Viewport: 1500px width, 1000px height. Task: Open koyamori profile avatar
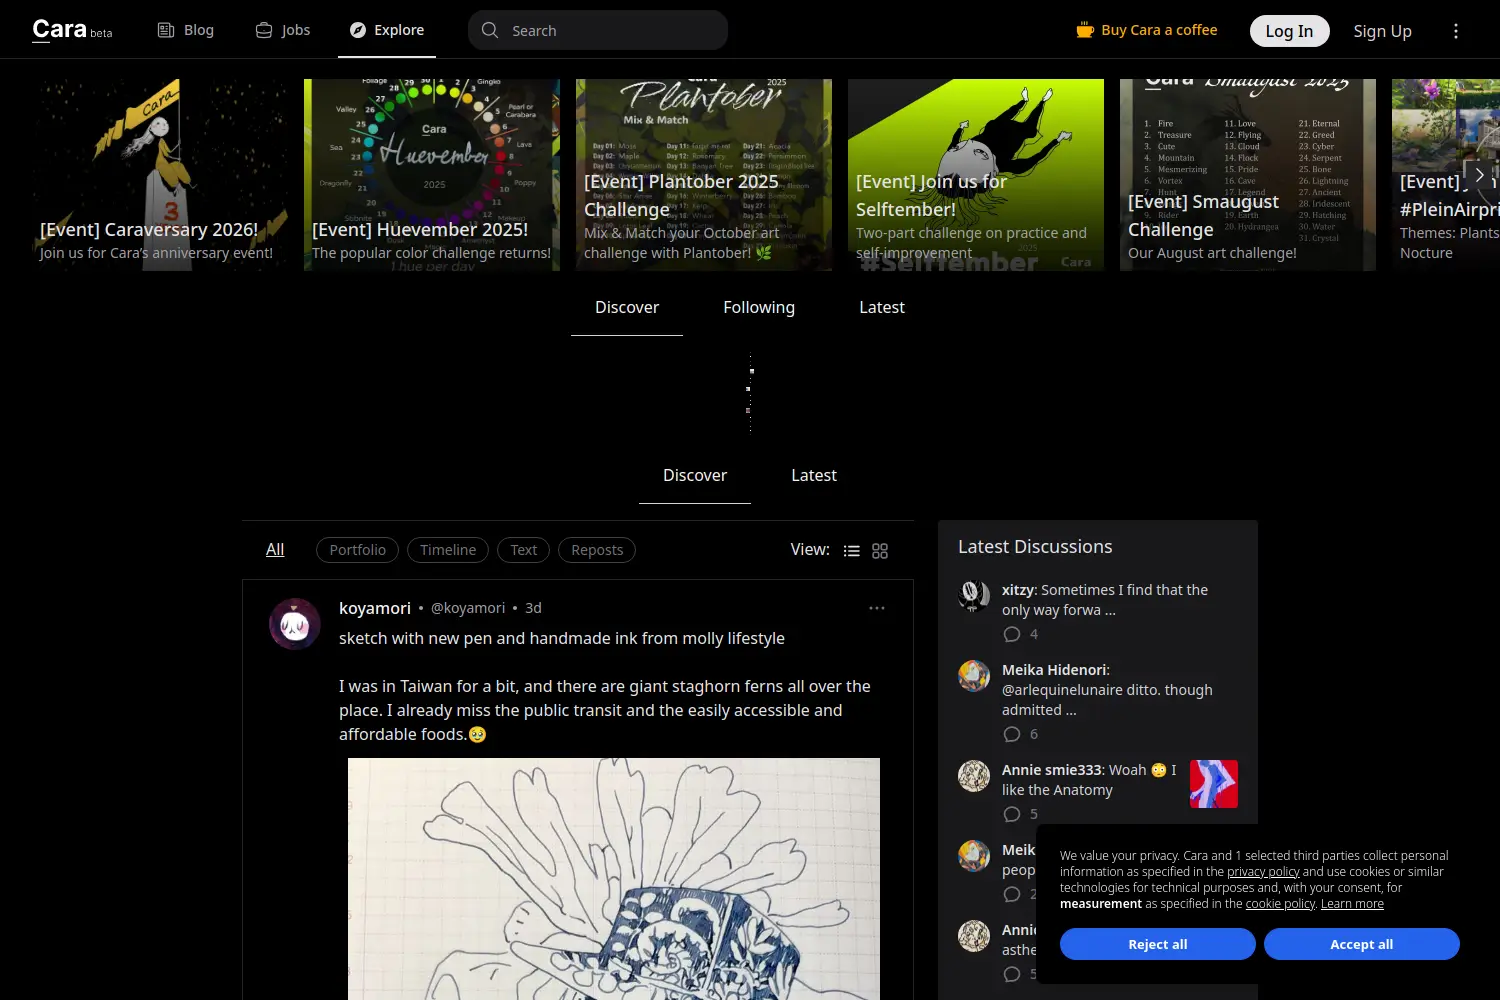[295, 624]
